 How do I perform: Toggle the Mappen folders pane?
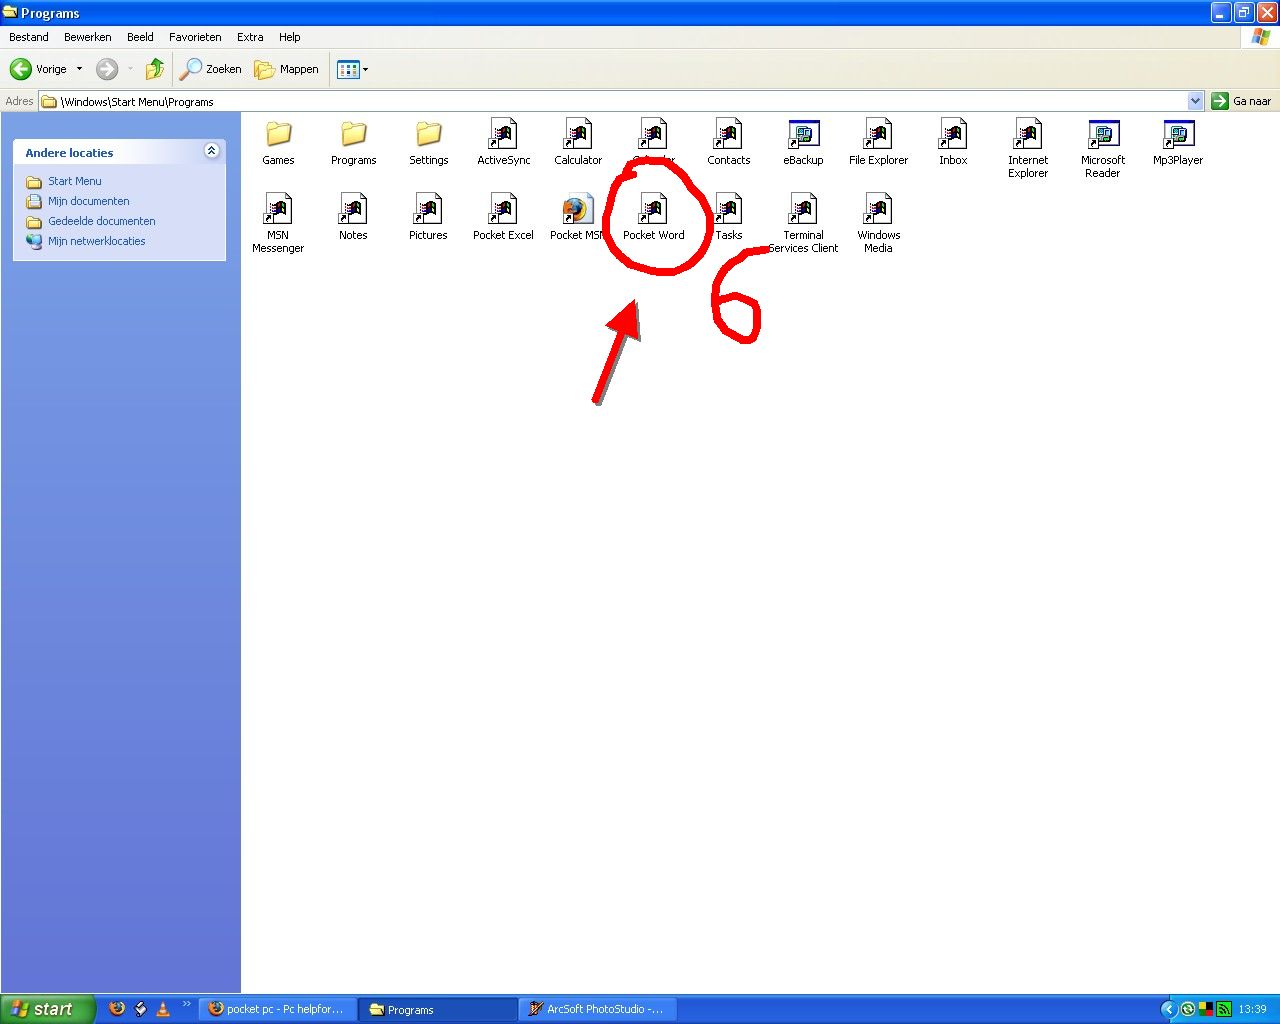[286, 69]
